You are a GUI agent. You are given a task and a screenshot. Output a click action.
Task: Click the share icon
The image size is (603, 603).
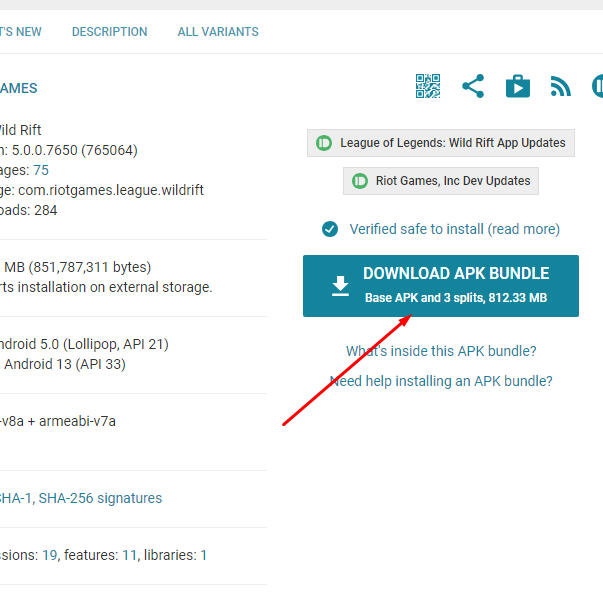tap(473, 87)
